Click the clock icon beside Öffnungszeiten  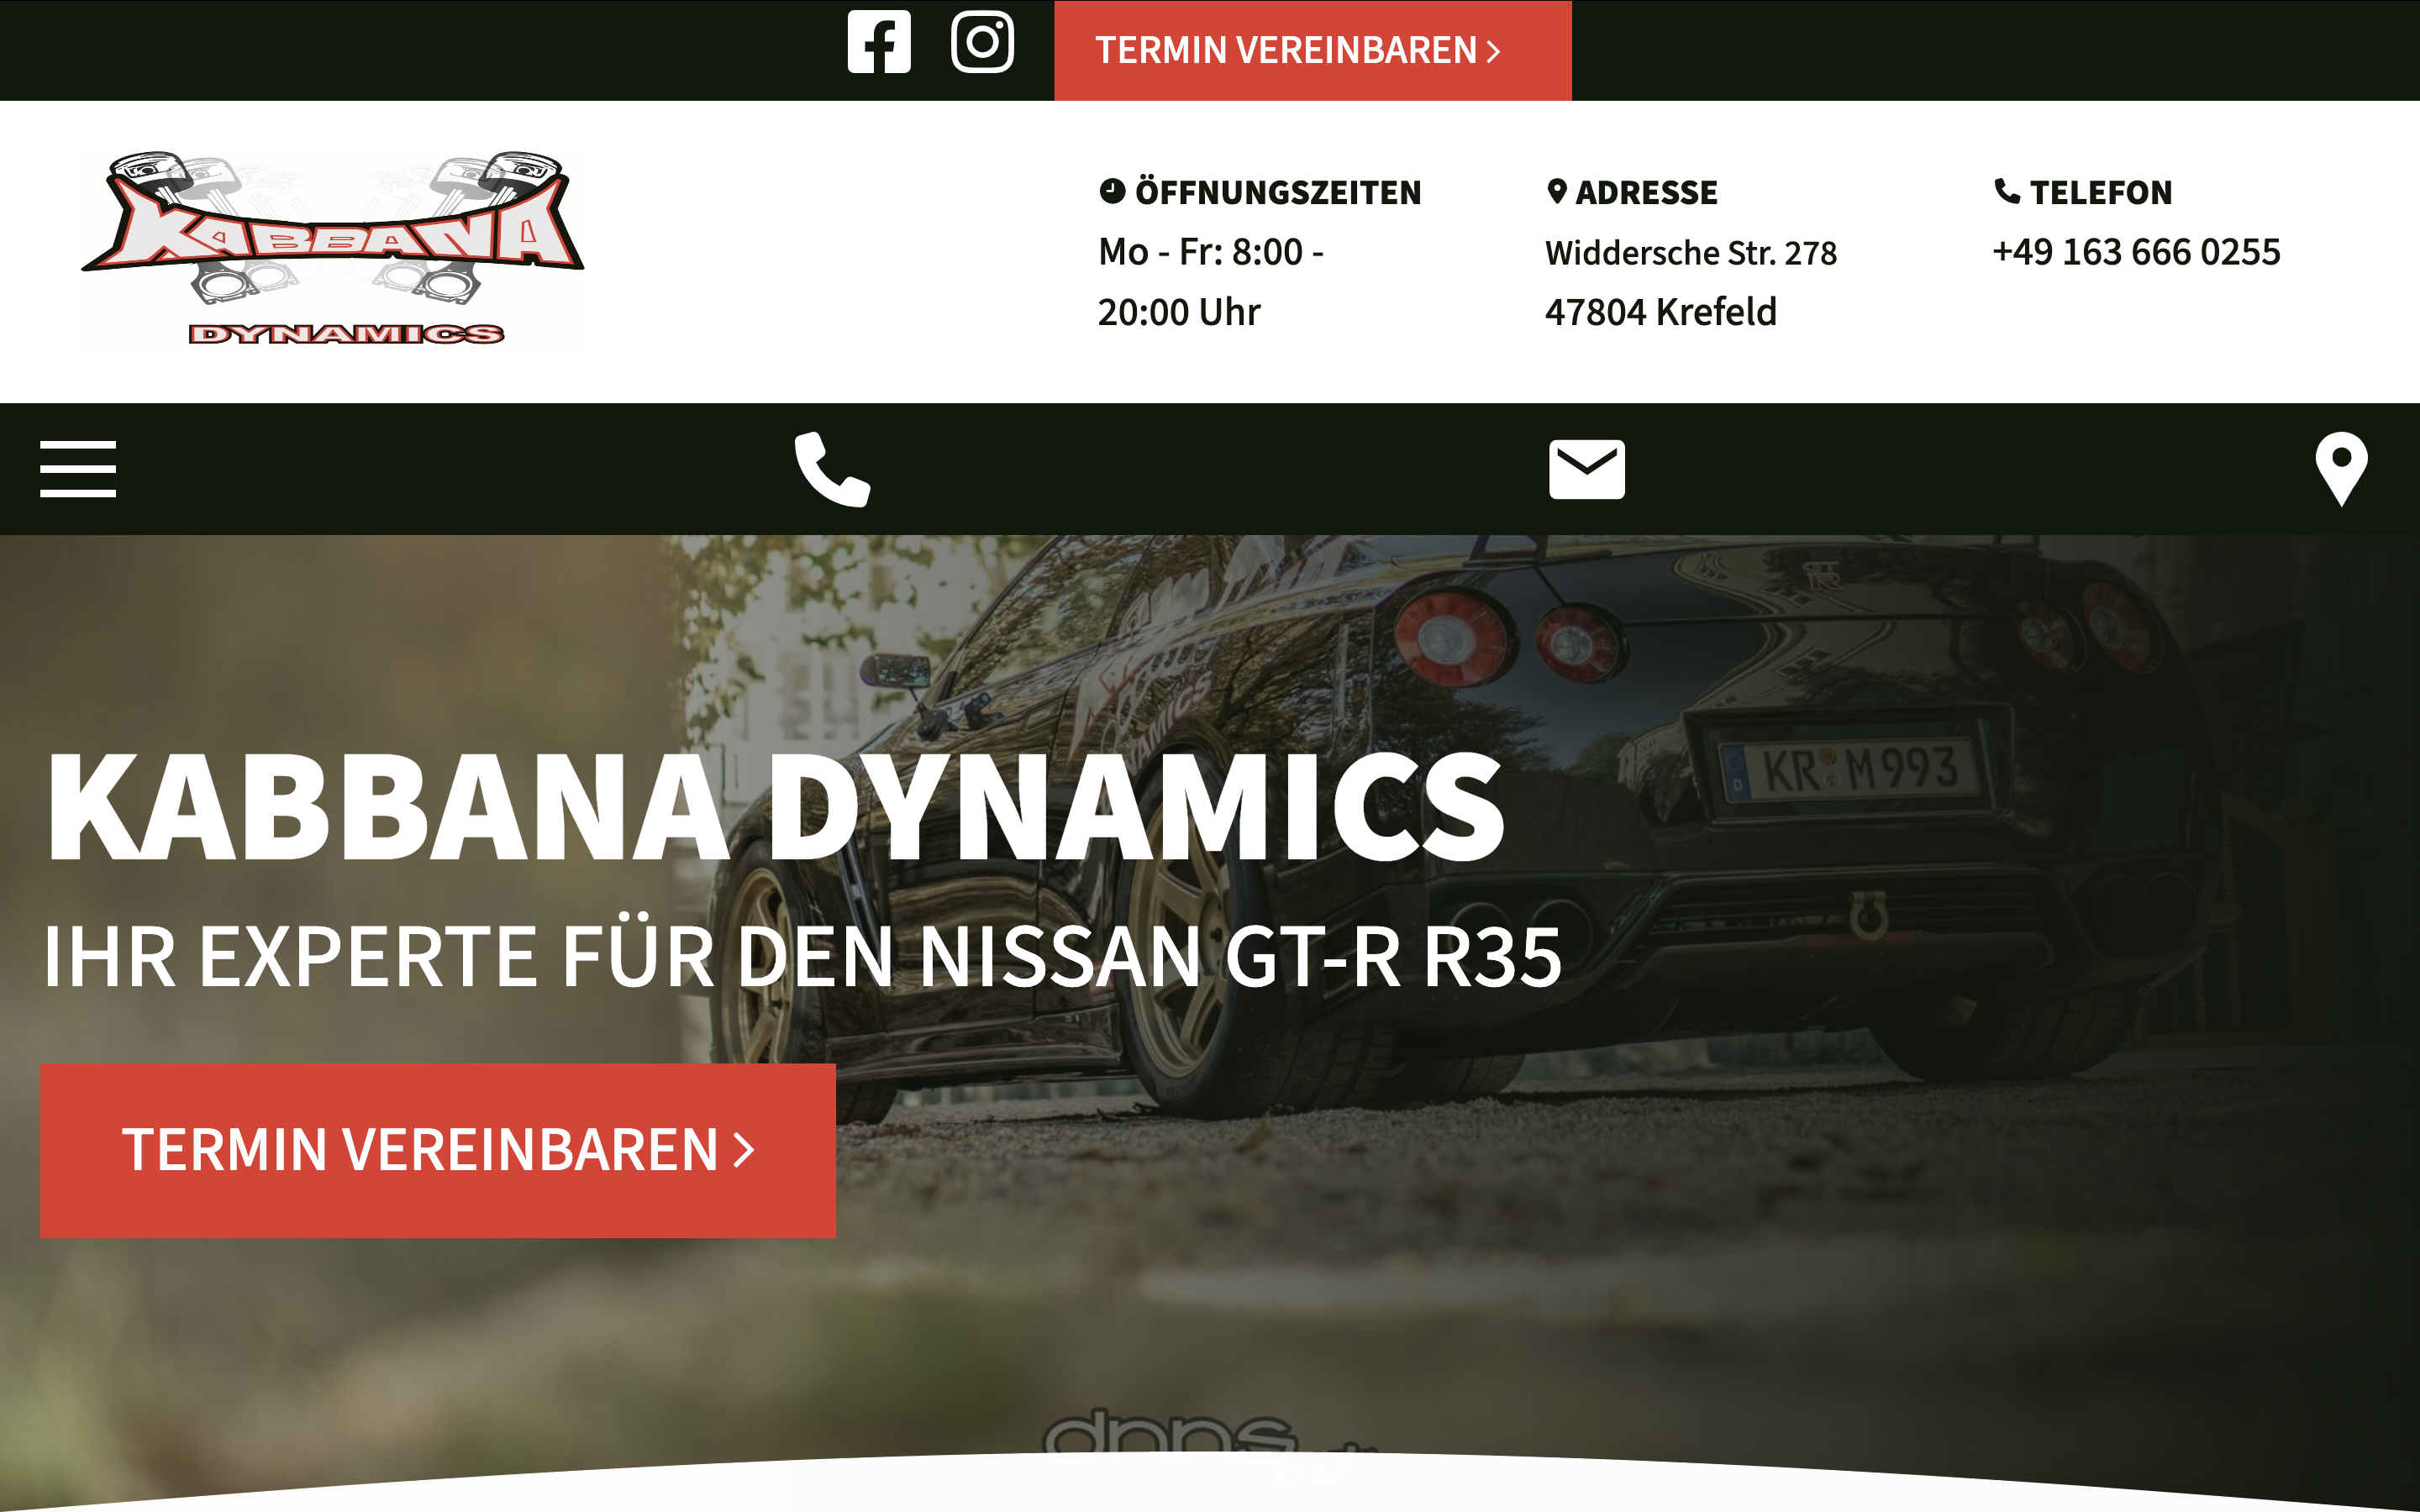pyautogui.click(x=1112, y=191)
